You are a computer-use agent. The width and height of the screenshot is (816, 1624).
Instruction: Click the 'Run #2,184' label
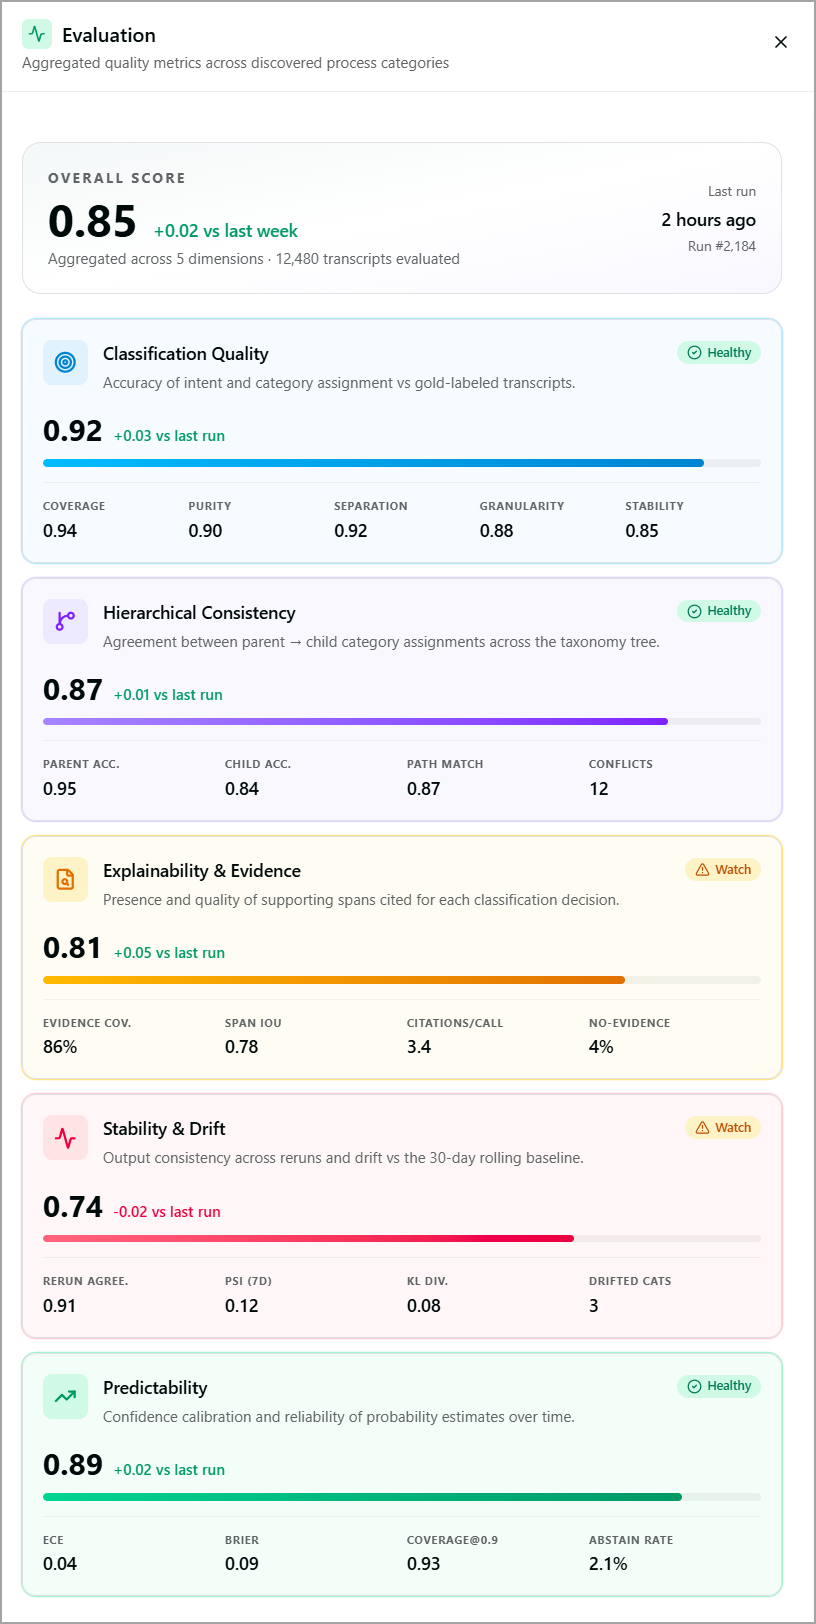(x=722, y=246)
